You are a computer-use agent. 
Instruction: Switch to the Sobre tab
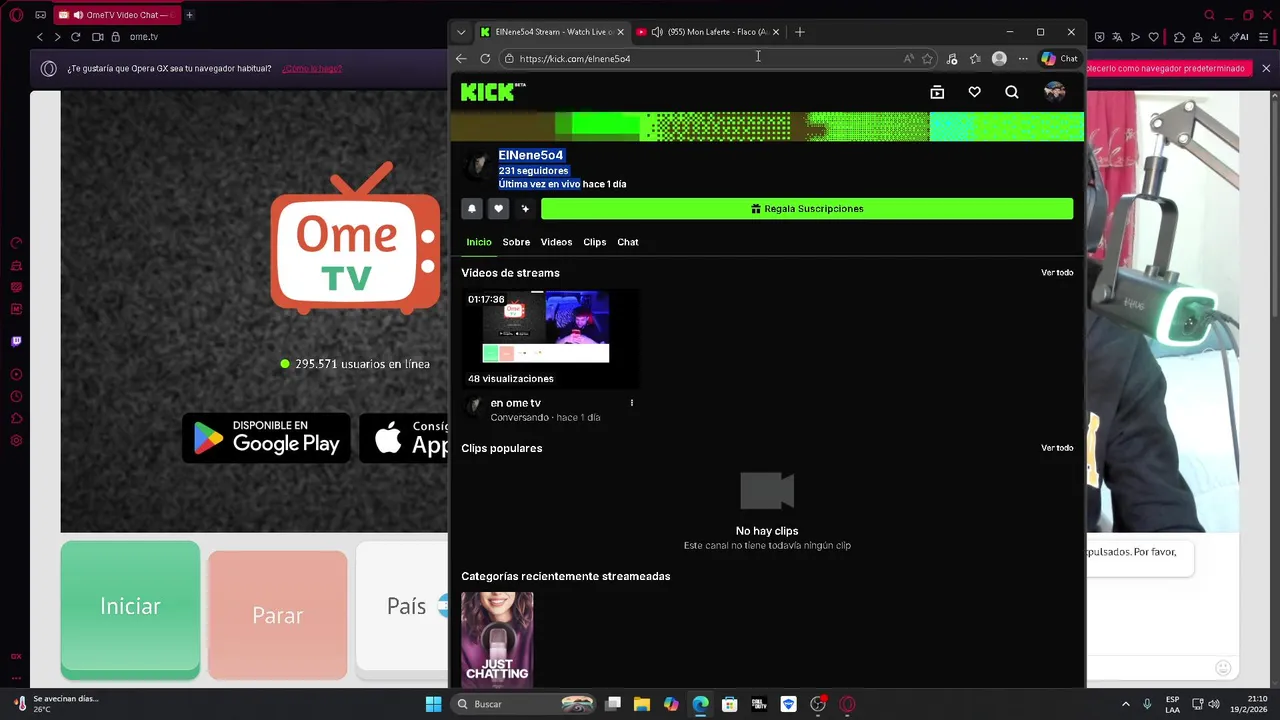(516, 242)
